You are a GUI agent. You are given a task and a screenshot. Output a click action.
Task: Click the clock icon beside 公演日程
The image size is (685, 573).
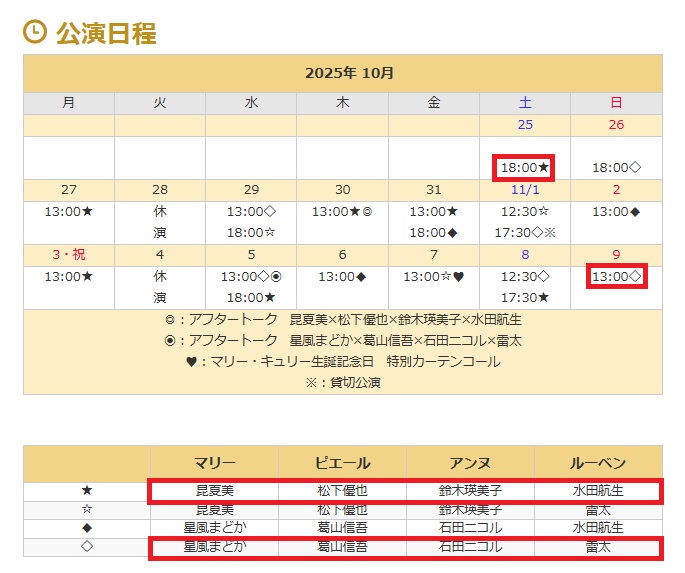(x=35, y=32)
